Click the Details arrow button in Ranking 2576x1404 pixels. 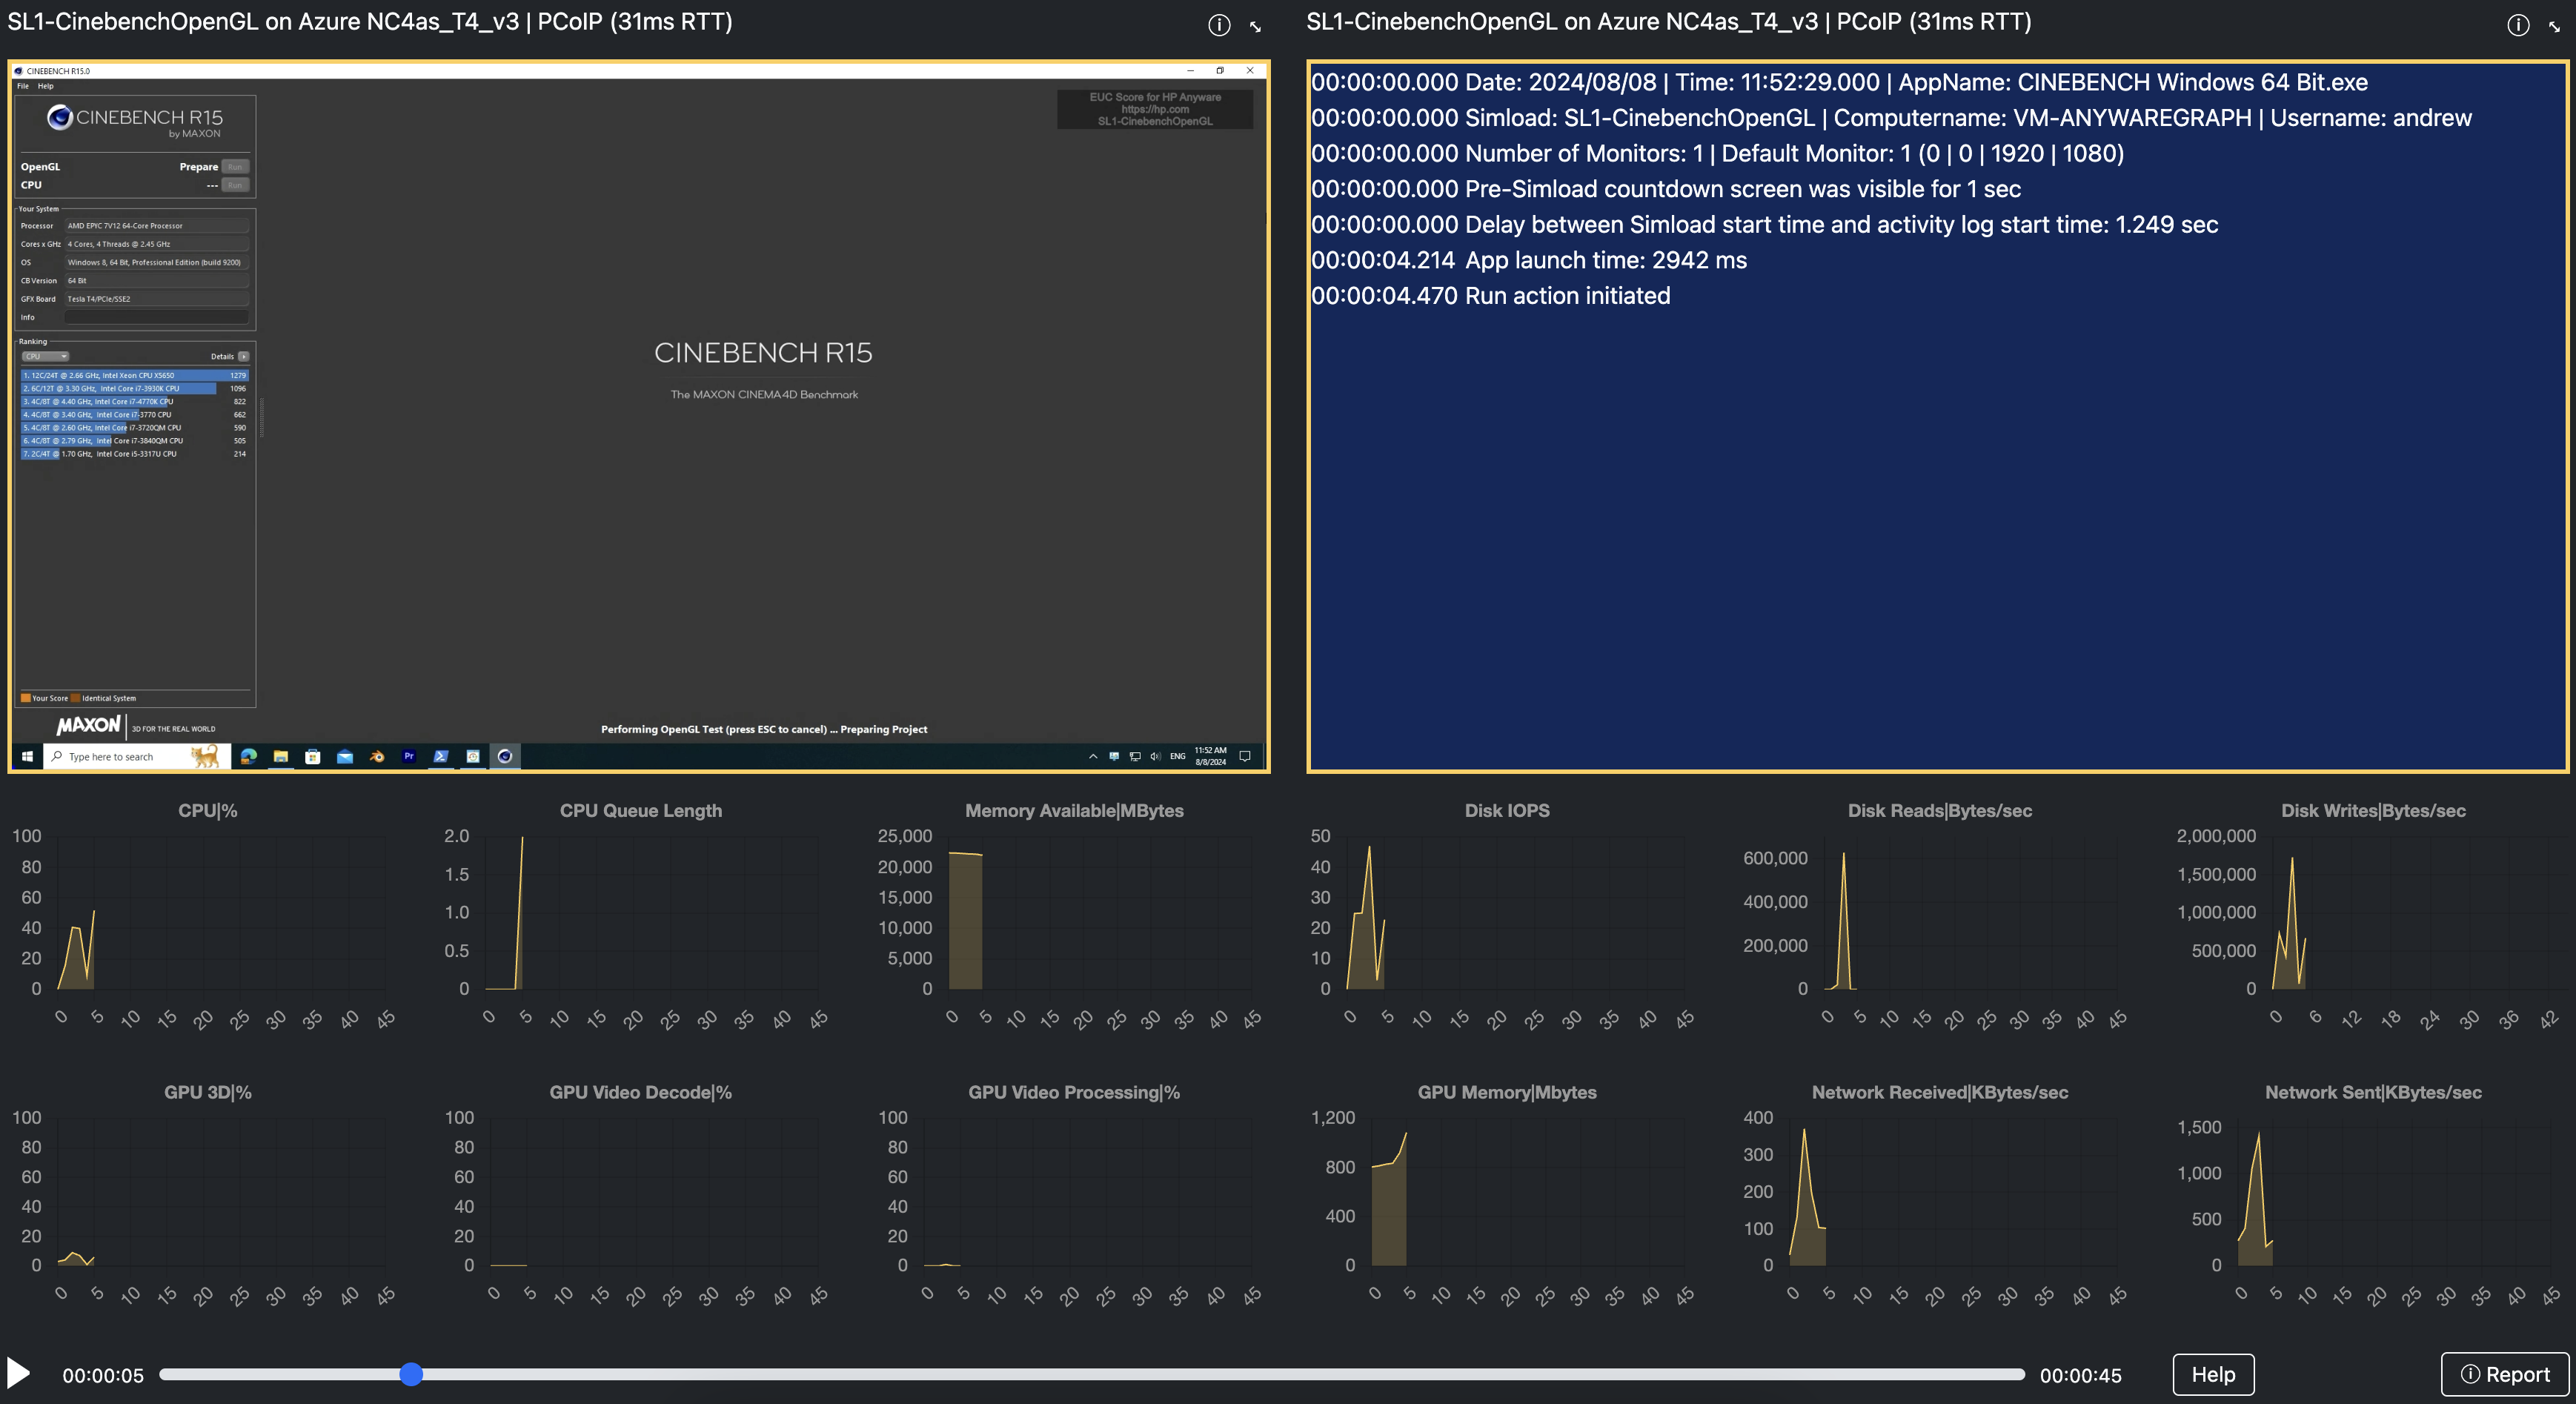coord(243,356)
